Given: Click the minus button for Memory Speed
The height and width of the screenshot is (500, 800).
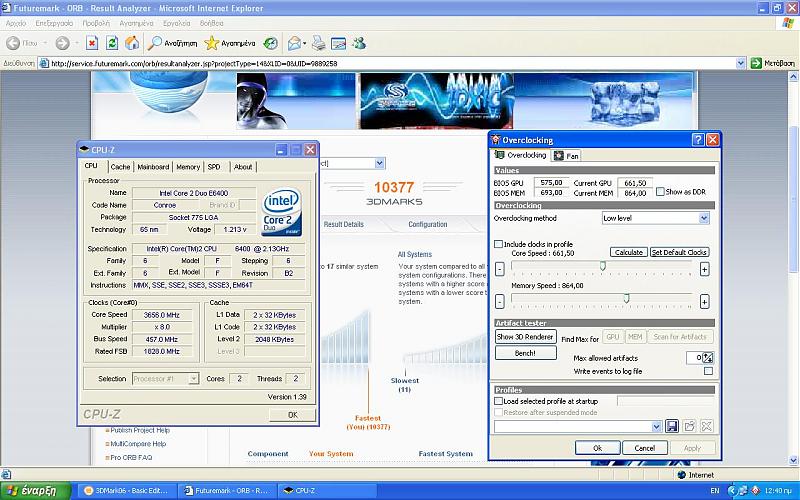Looking at the screenshot, I should click(500, 302).
